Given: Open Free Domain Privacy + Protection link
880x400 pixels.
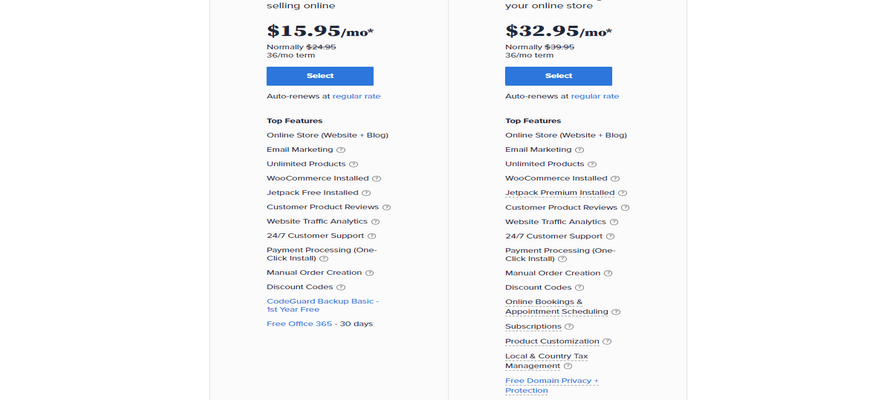Looking at the screenshot, I should click(552, 385).
